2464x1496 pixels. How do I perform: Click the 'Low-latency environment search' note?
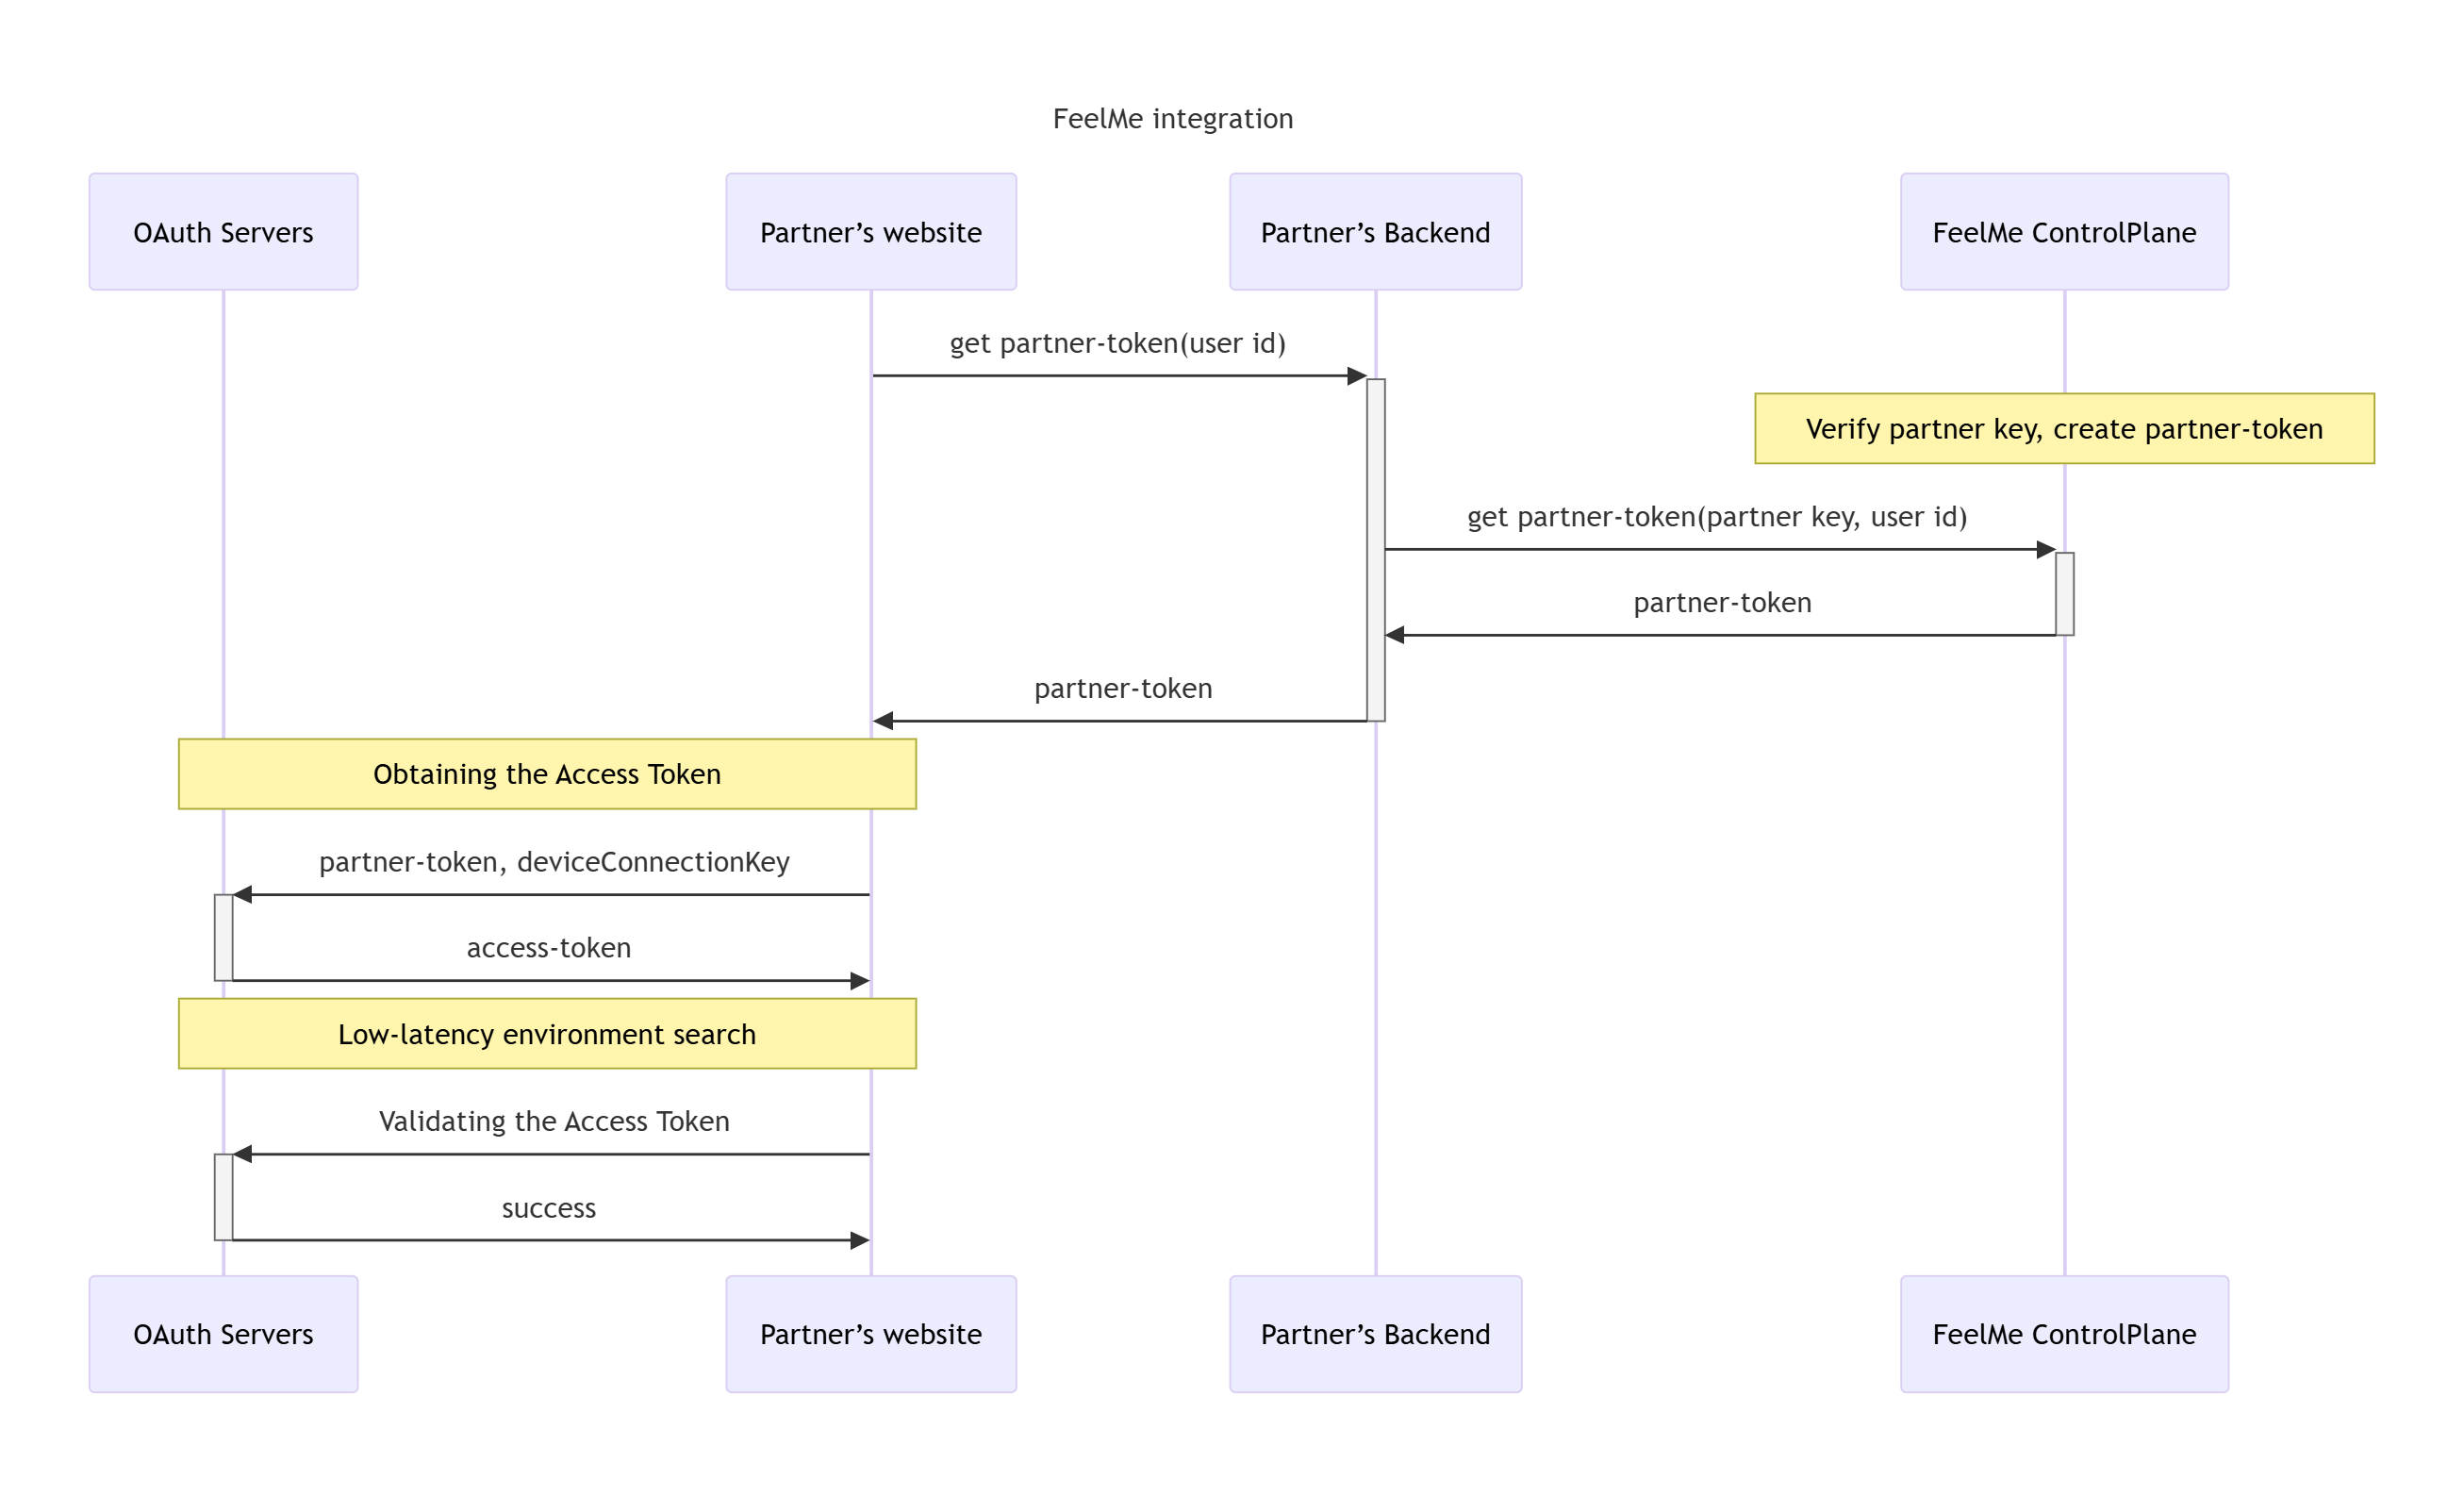pyautogui.click(x=547, y=1033)
